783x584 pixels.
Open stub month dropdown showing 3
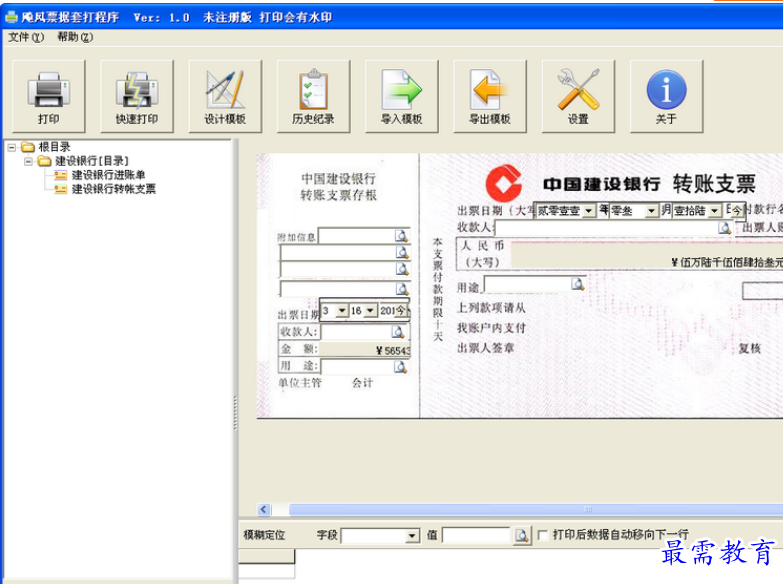tap(342, 311)
